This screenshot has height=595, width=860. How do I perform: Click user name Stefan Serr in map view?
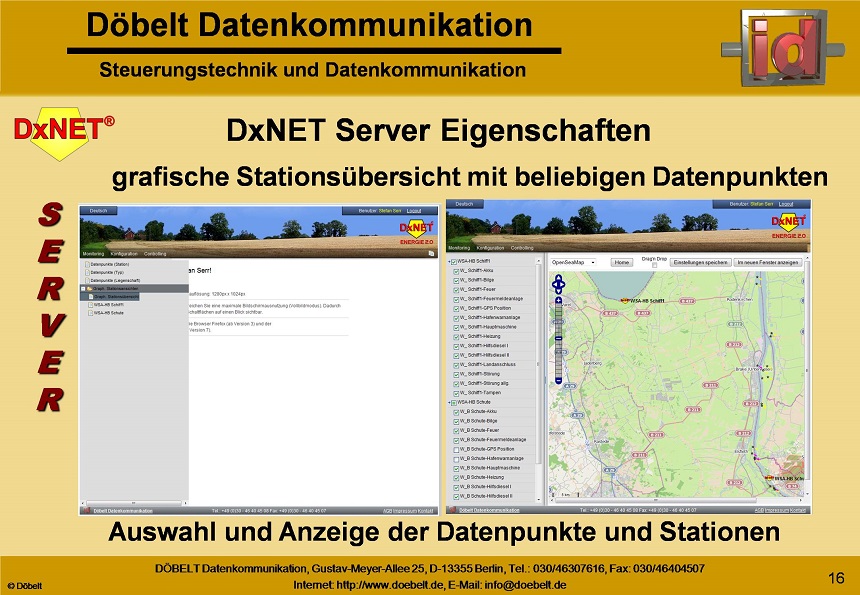pyautogui.click(x=762, y=204)
